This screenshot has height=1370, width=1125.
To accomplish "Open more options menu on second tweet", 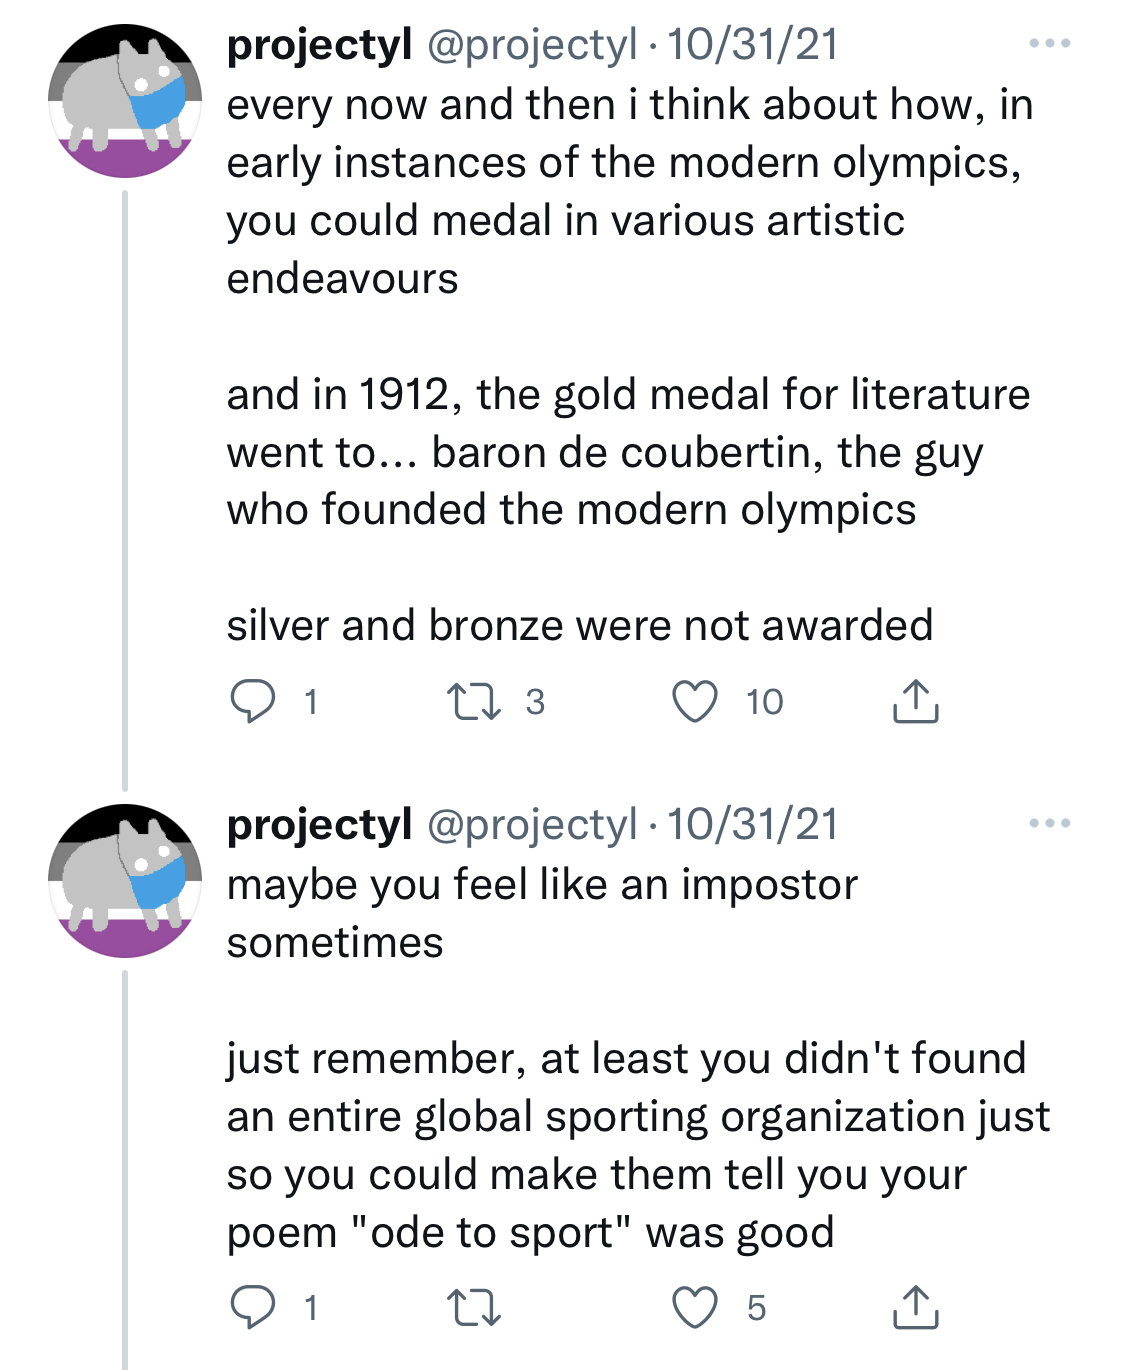I will [x=1049, y=824].
